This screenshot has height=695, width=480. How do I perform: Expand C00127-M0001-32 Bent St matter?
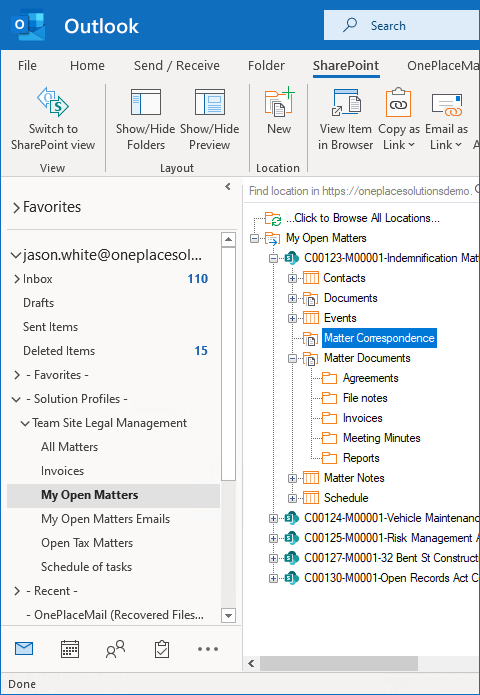pos(273,558)
